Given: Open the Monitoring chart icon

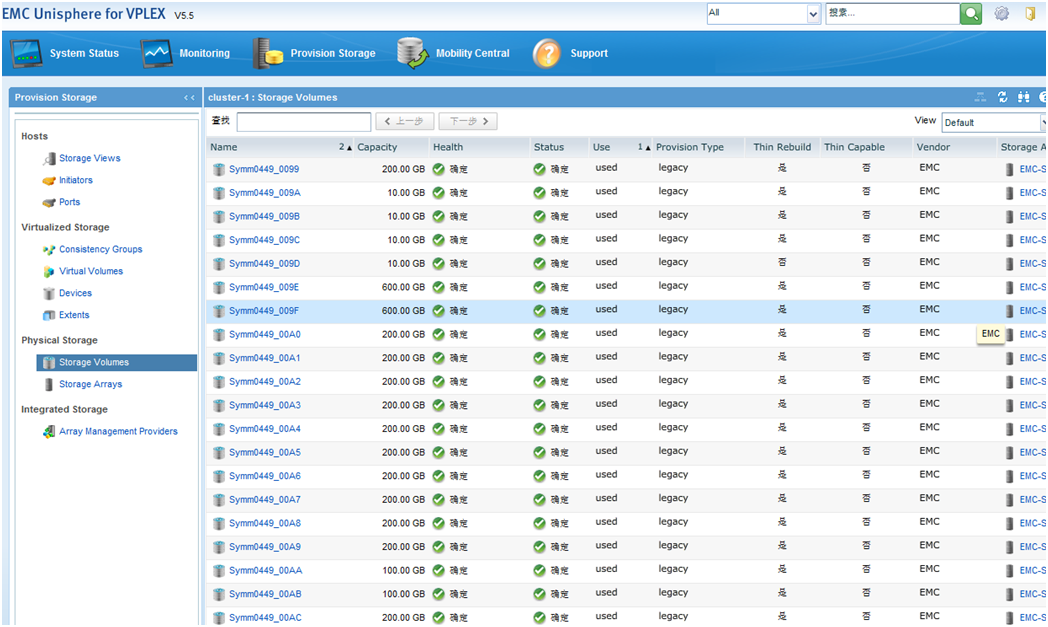Looking at the screenshot, I should 157,53.
